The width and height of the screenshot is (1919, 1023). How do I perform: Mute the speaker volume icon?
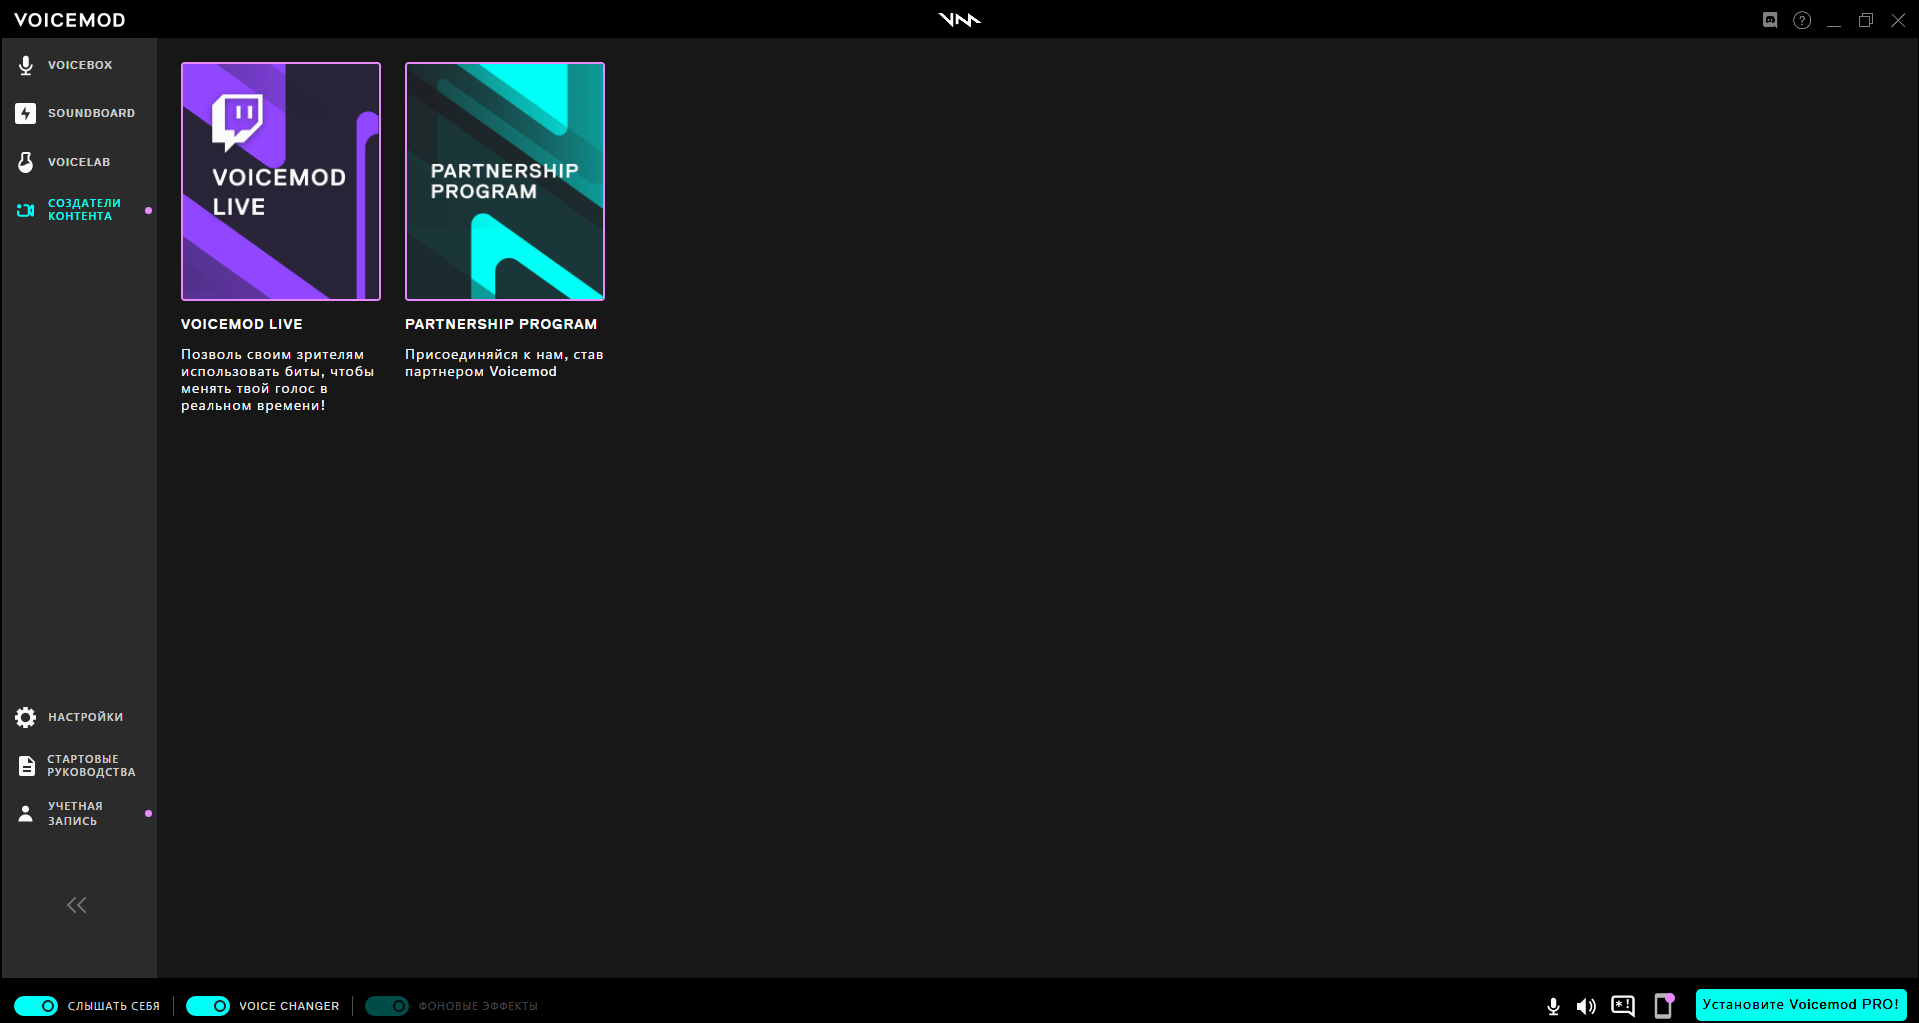[1586, 1006]
